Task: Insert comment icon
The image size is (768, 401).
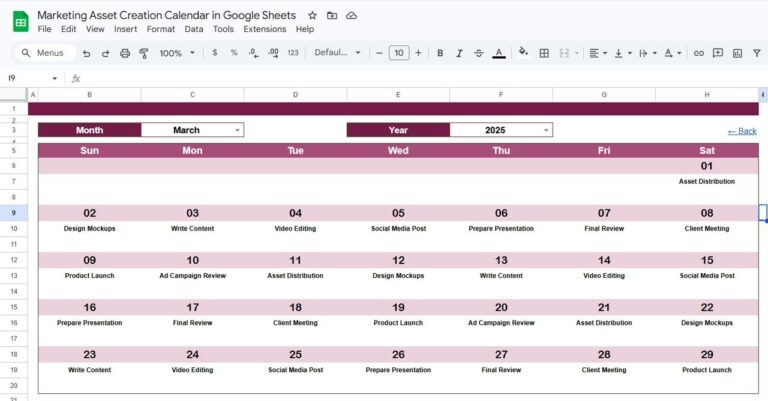Action: point(718,53)
